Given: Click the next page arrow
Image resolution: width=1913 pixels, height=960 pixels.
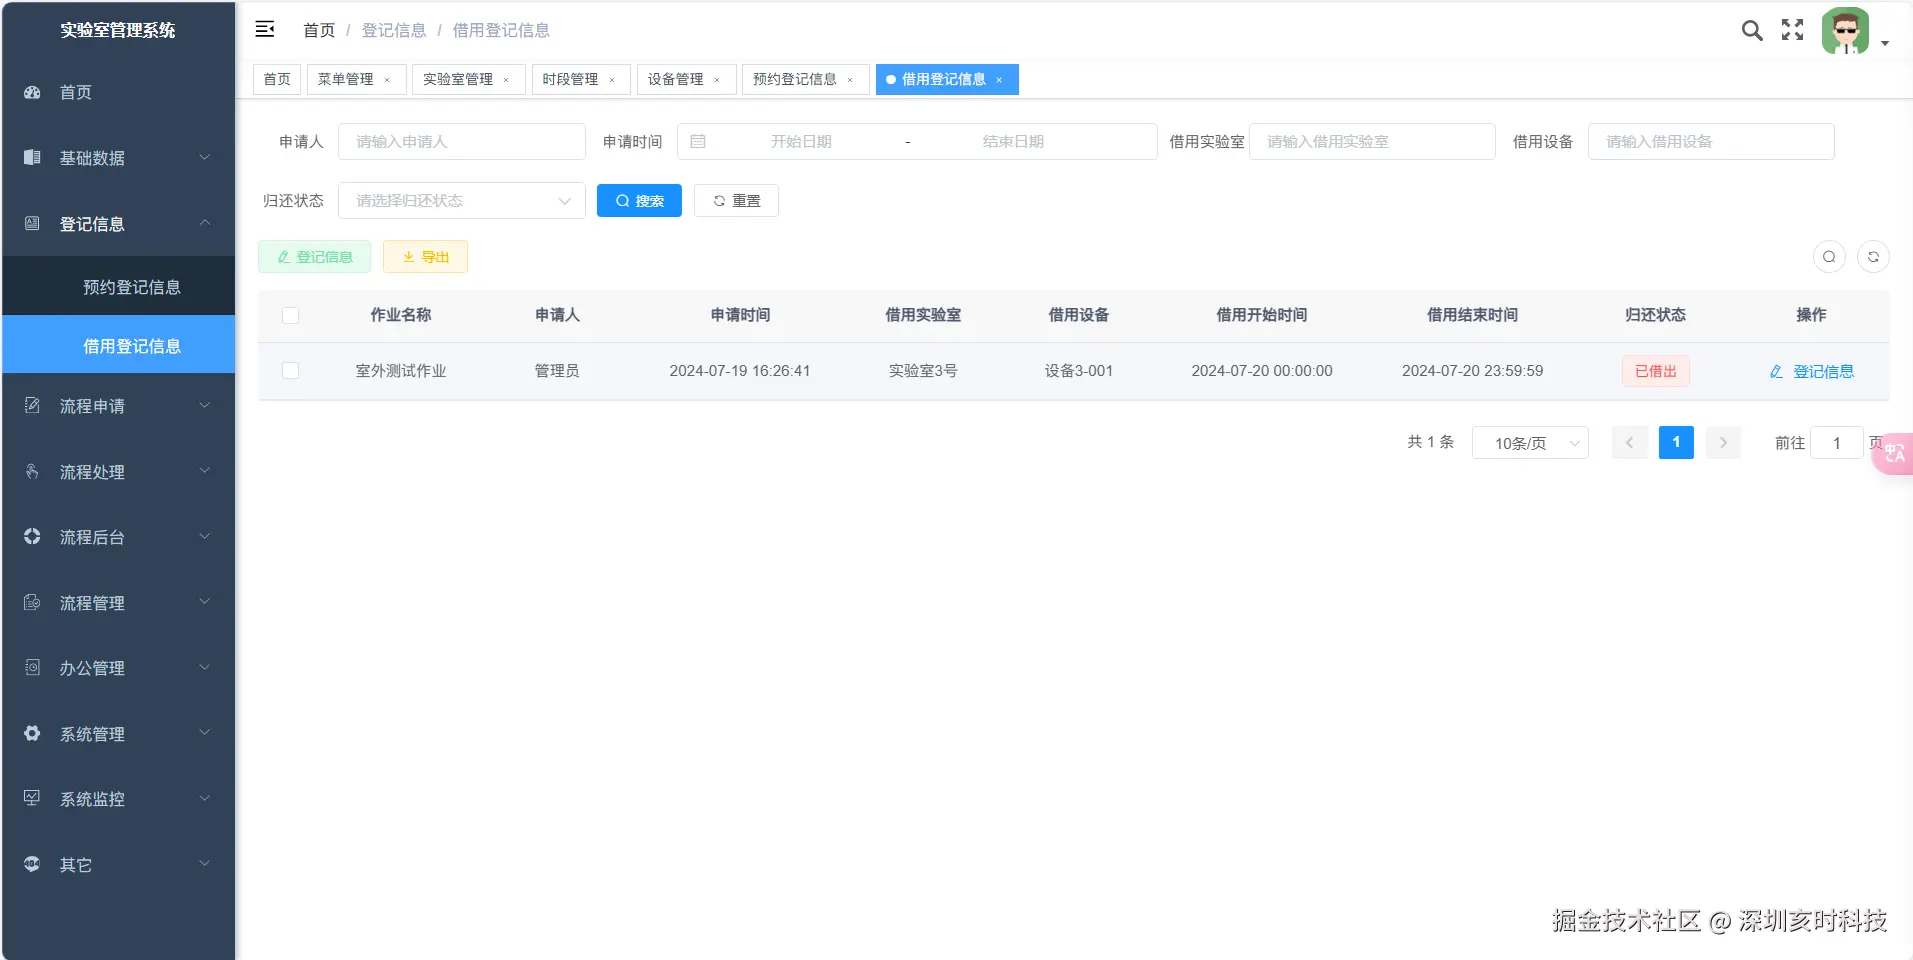Looking at the screenshot, I should [x=1723, y=442].
